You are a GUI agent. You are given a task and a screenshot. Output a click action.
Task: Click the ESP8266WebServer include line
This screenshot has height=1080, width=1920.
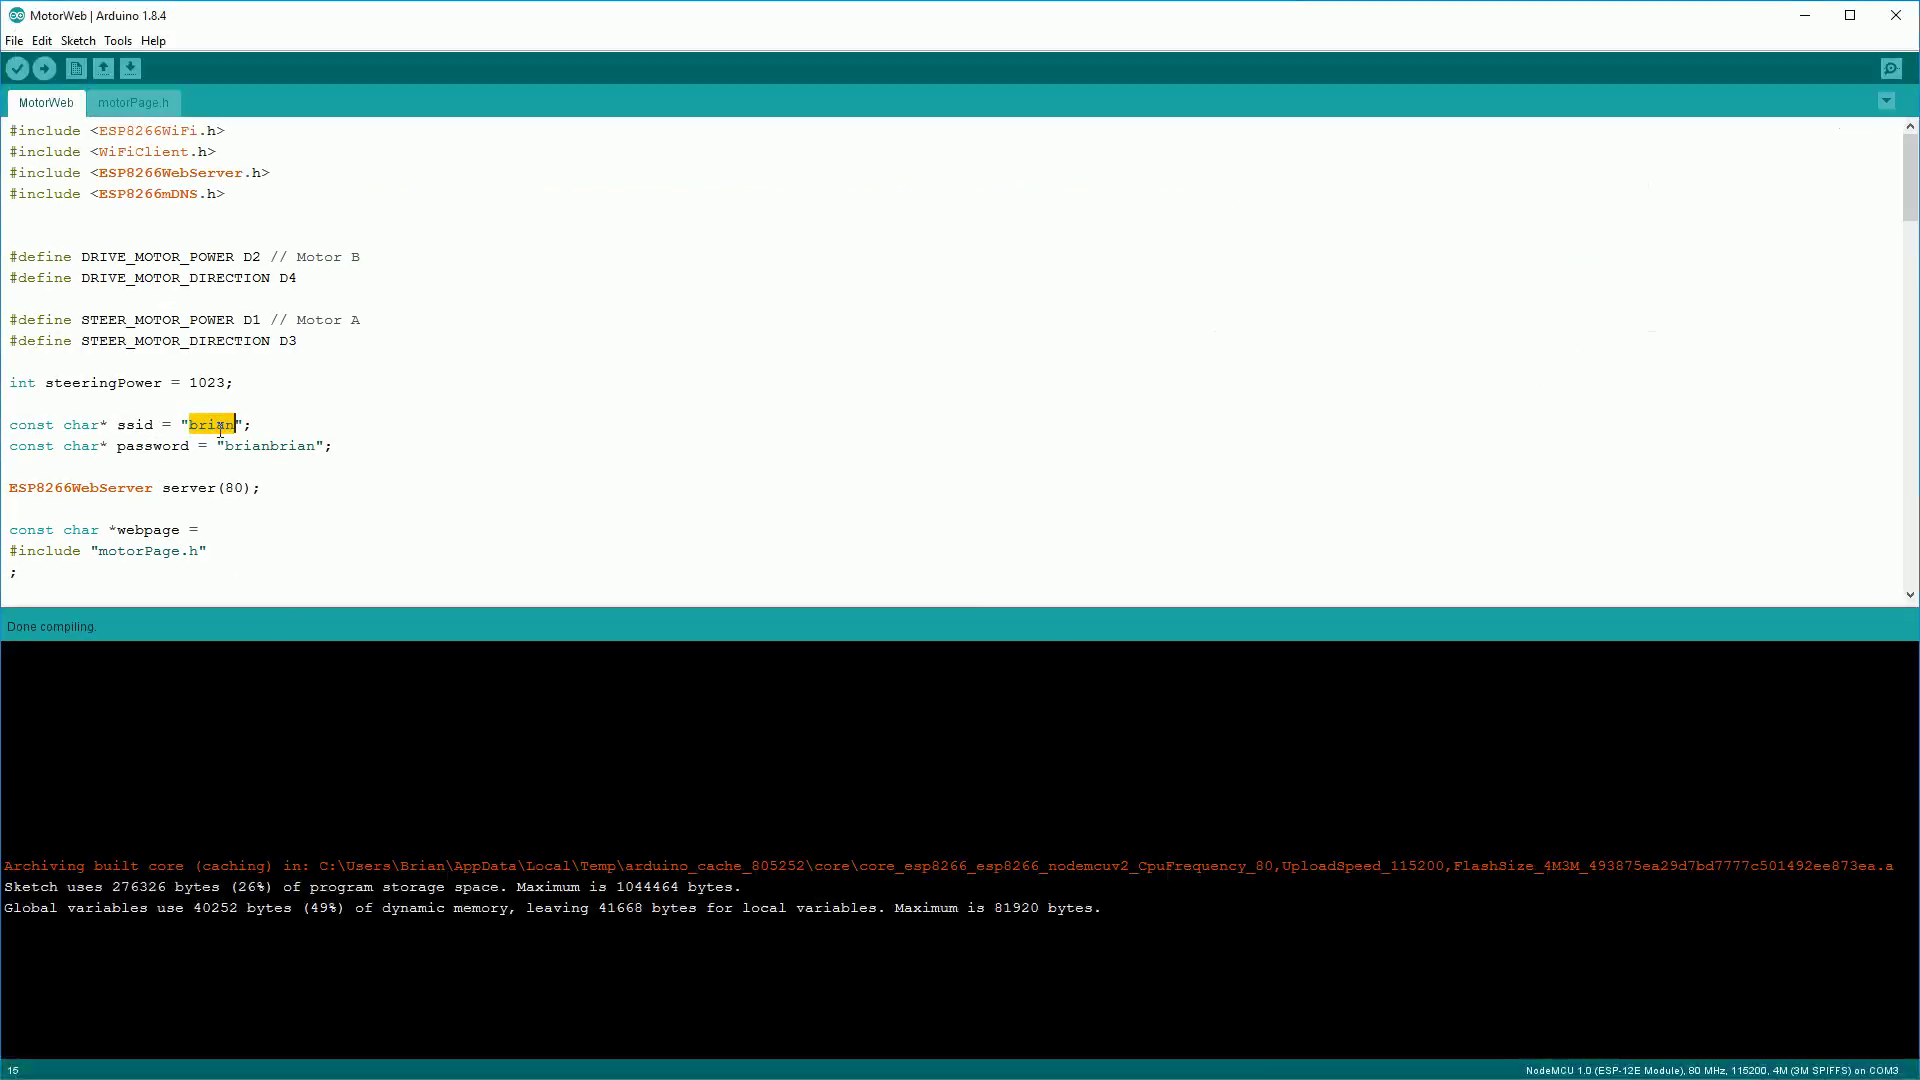pos(140,173)
